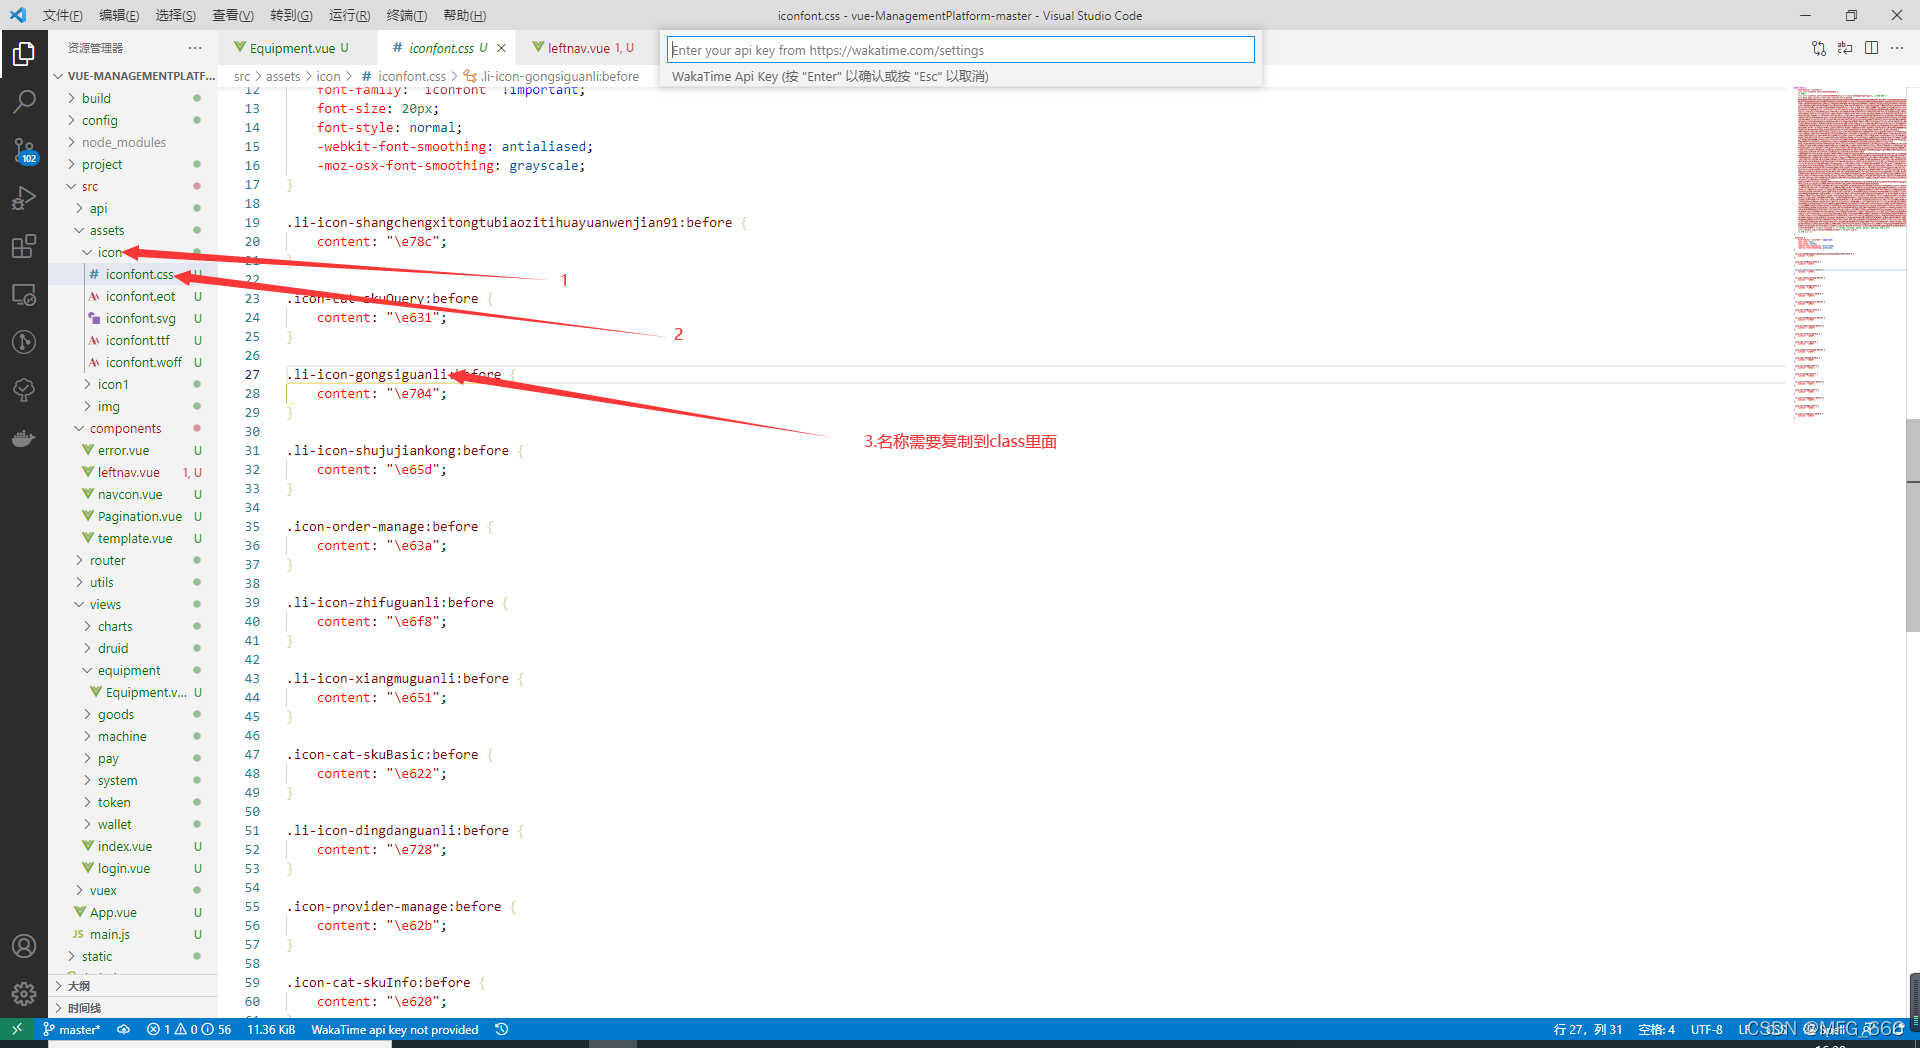The image size is (1920, 1048).
Task: Click the Git Graph activity bar icon
Action: (x=24, y=342)
